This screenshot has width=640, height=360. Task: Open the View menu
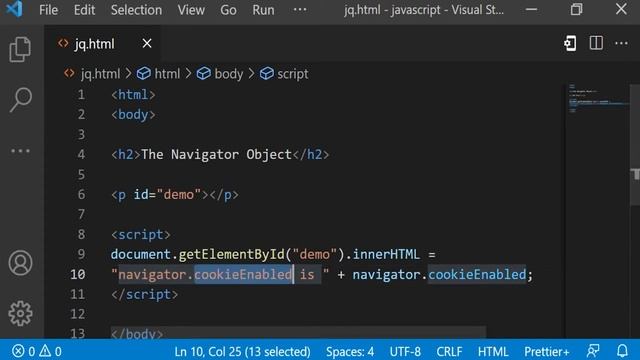pos(191,10)
